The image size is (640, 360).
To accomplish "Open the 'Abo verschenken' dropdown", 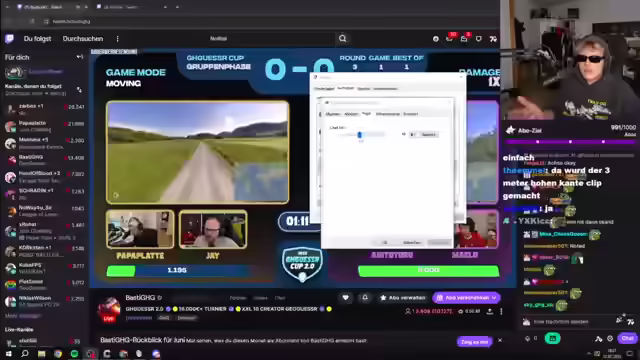I will [467, 298].
